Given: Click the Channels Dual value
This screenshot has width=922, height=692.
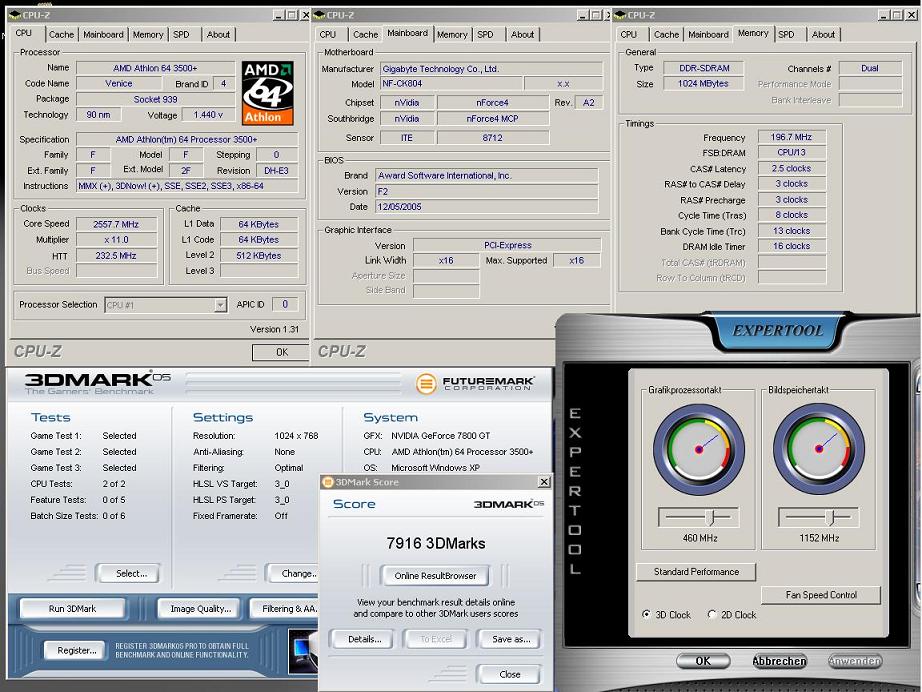Looking at the screenshot, I should pos(870,68).
